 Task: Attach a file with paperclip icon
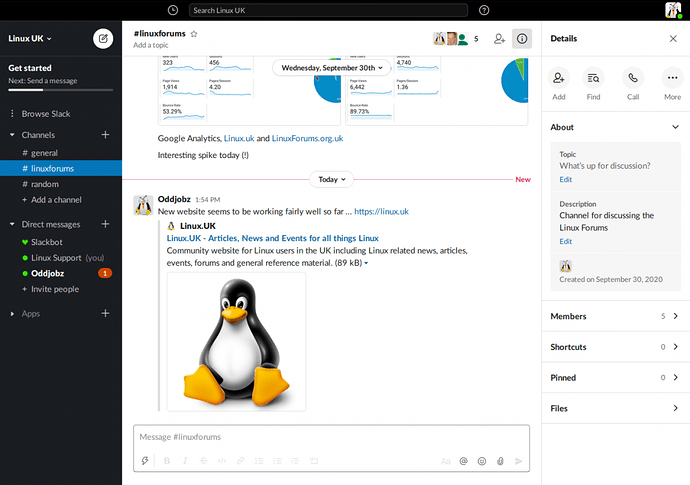tap(500, 461)
